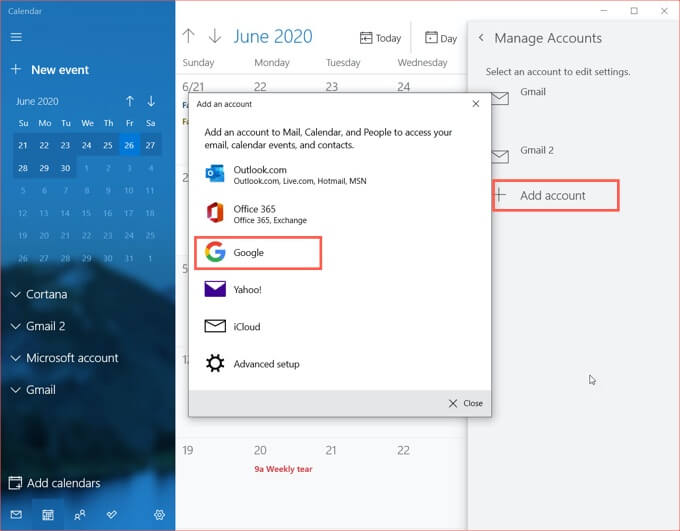Screen dimensions: 680x531
Task: Open the 9a Weekly team event
Action: (283, 469)
